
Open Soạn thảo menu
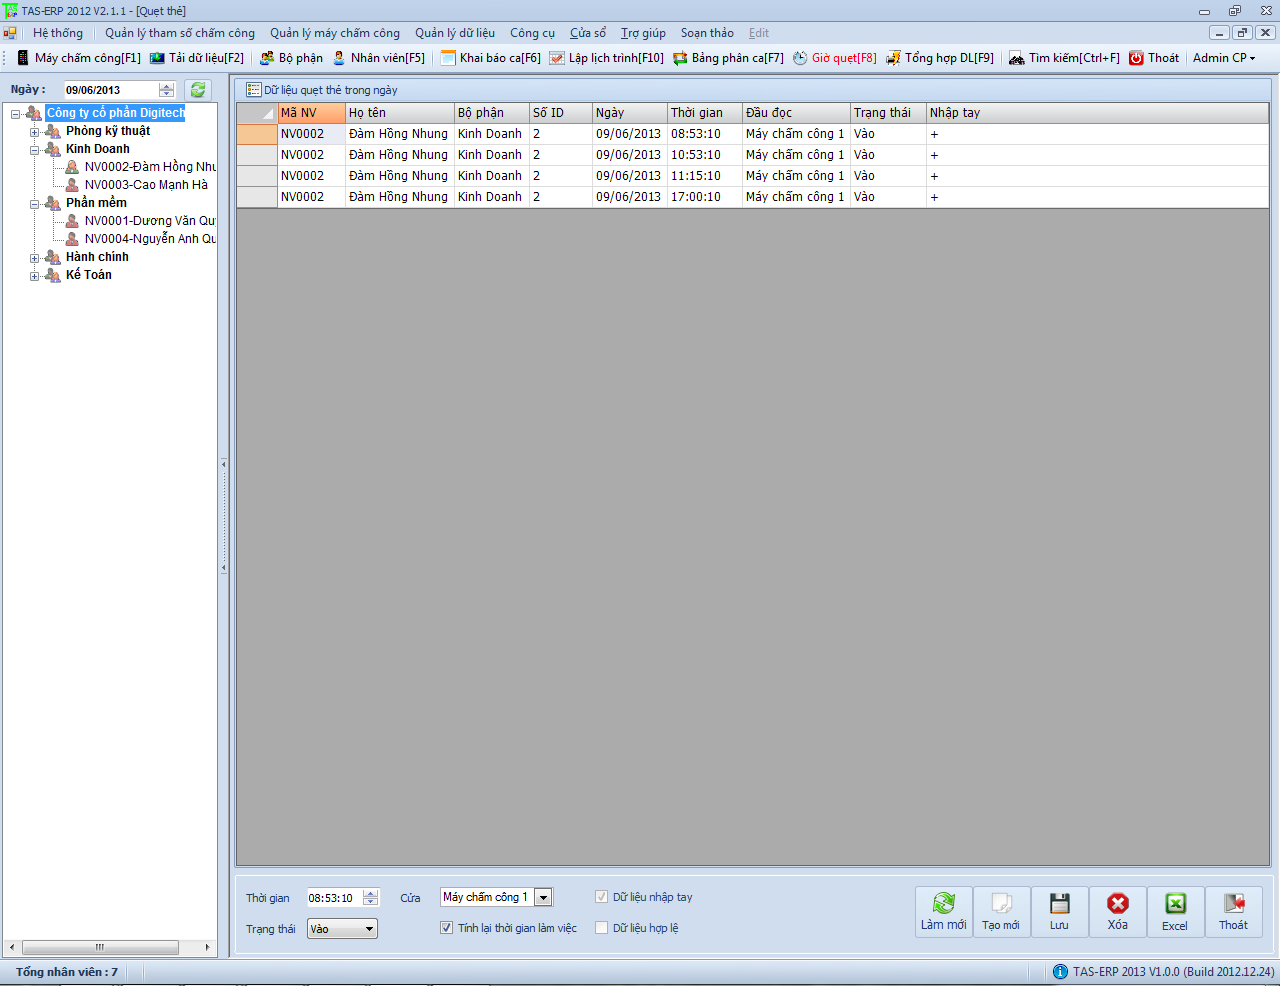click(707, 33)
